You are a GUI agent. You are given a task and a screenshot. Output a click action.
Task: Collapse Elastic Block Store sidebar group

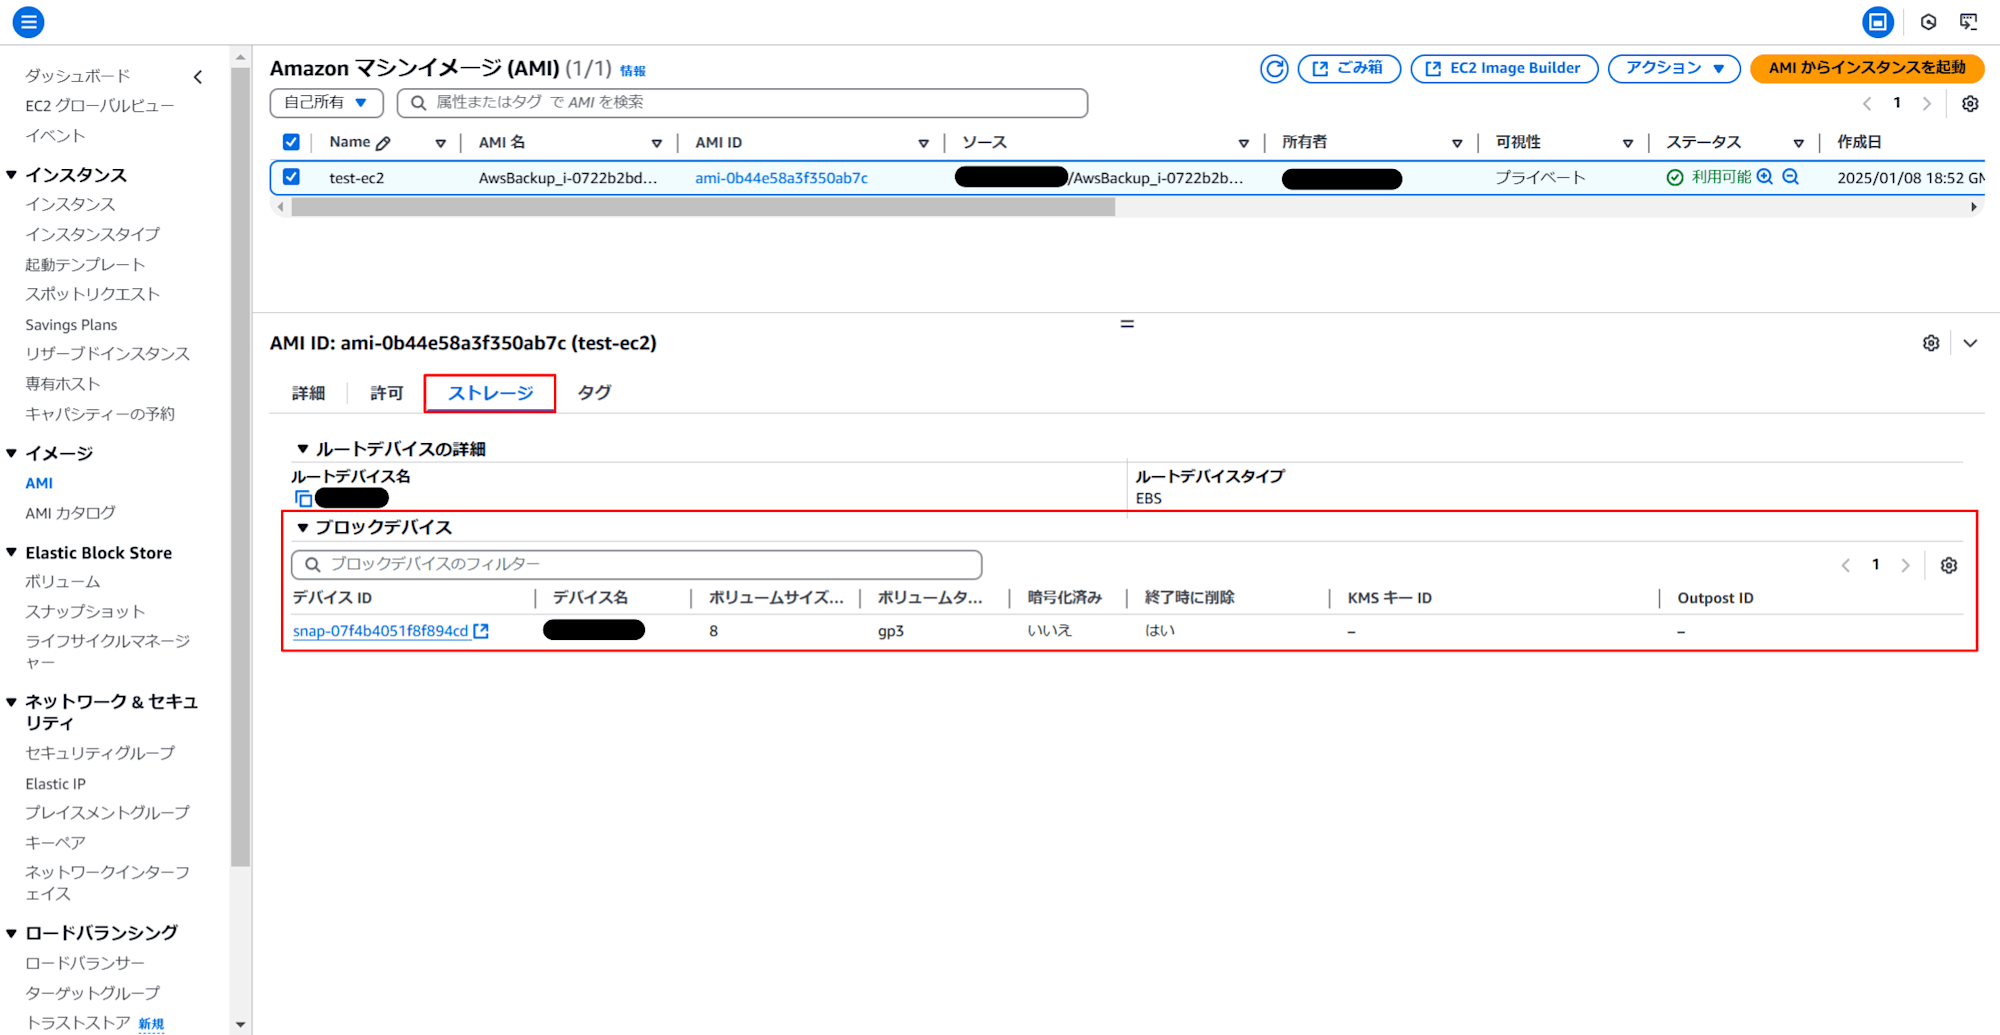(12, 552)
